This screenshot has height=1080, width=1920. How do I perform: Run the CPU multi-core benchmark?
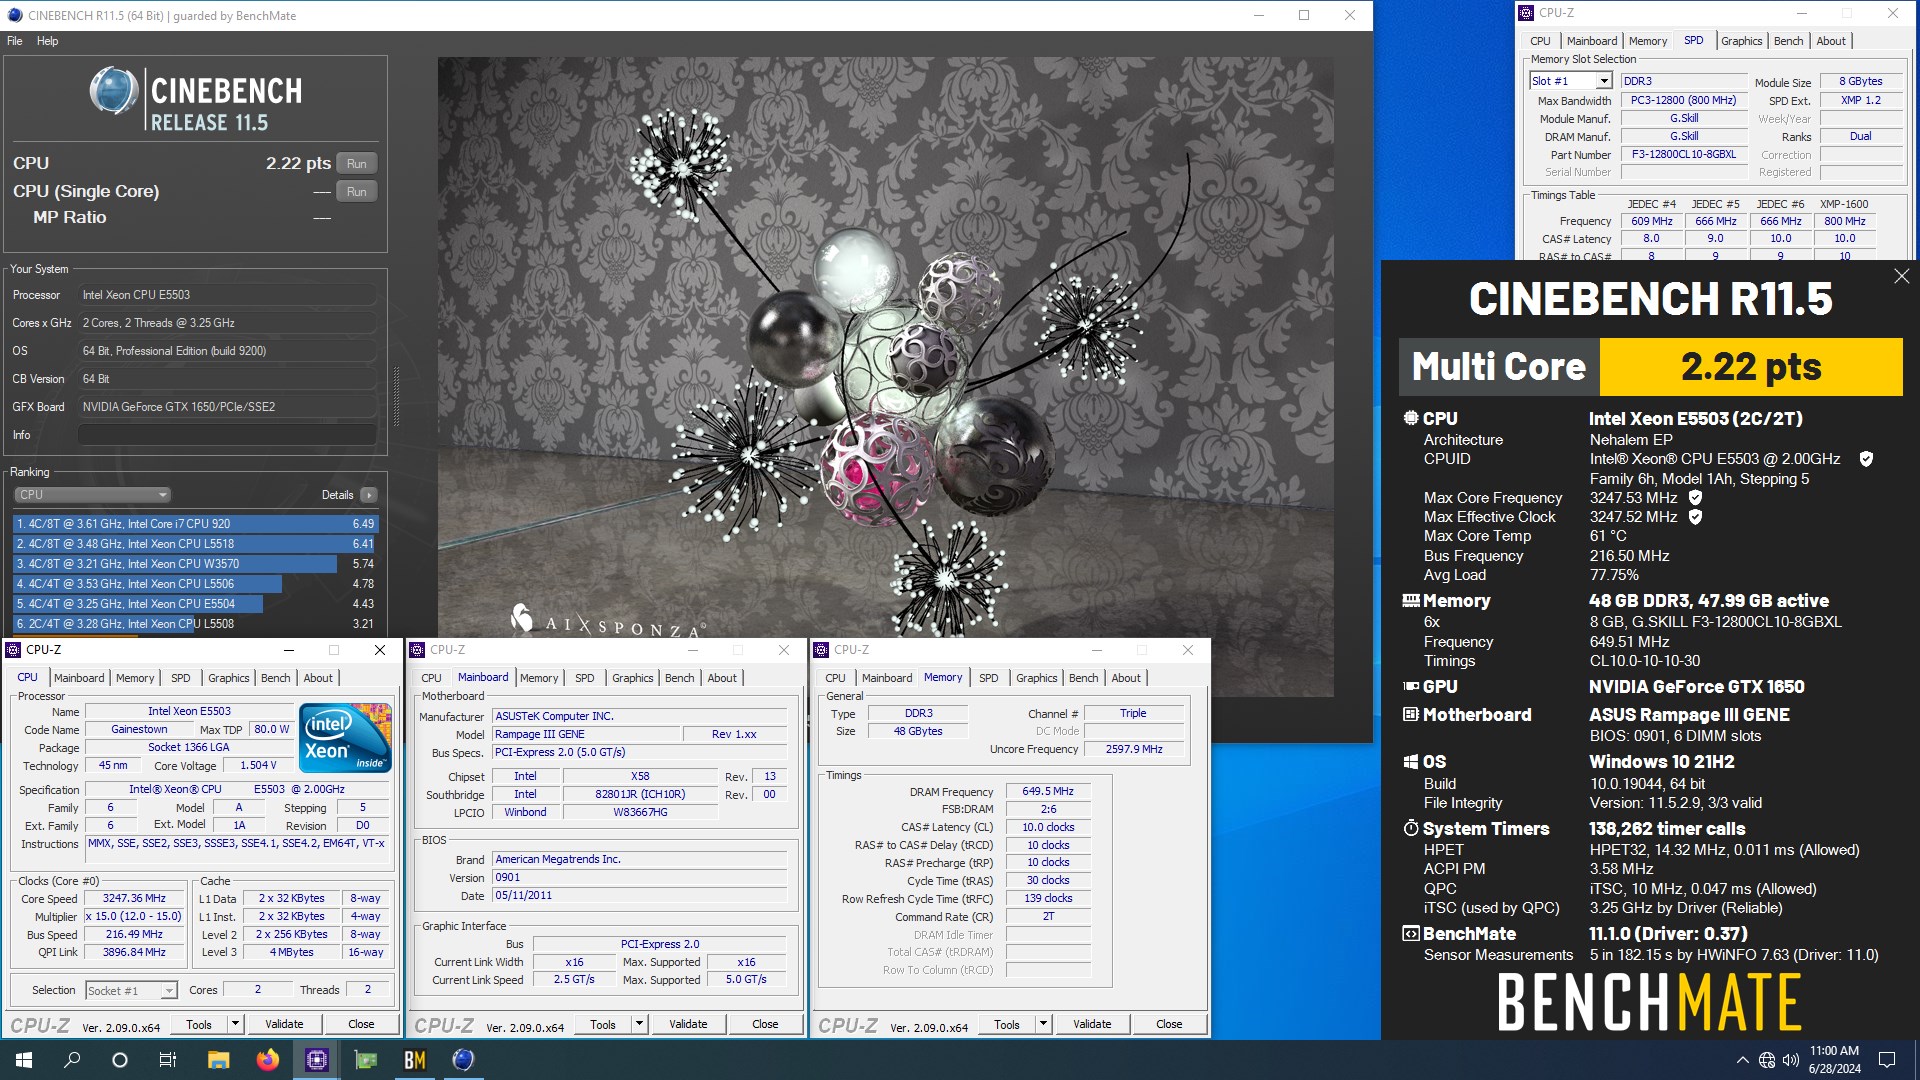(357, 164)
